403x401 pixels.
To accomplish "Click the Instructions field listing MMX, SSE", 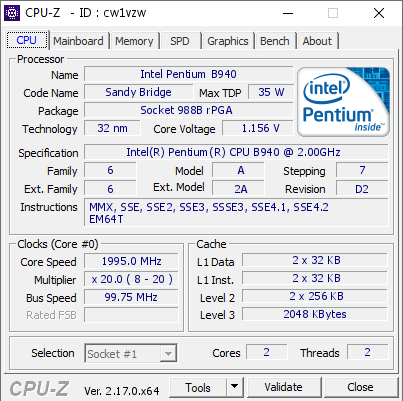I will (236, 213).
